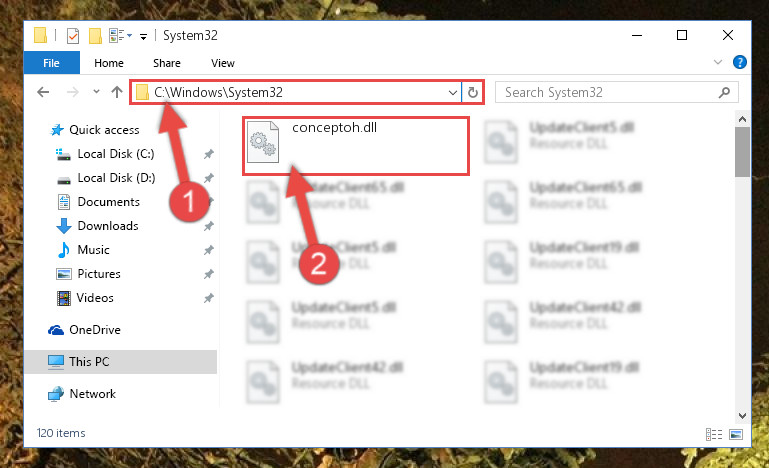The height and width of the screenshot is (468, 769).
Task: Open the File menu tab
Action: 51,63
